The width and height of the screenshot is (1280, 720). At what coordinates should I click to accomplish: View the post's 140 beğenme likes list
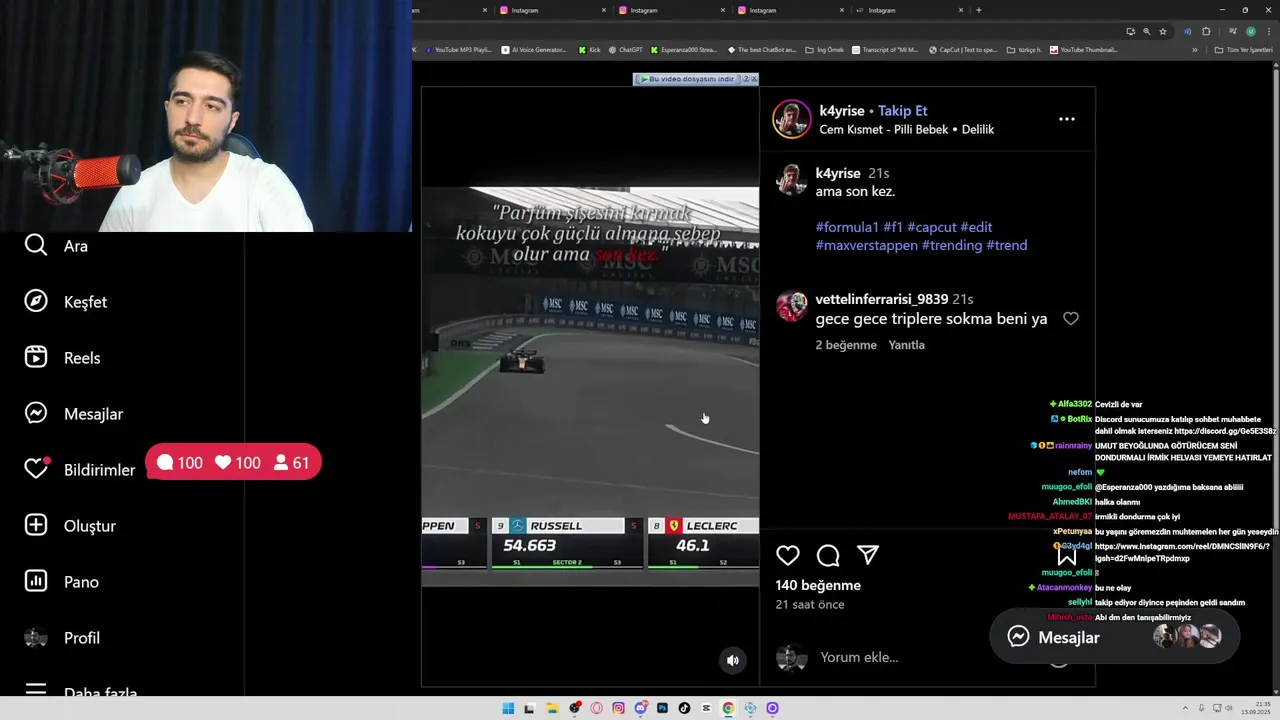click(818, 586)
